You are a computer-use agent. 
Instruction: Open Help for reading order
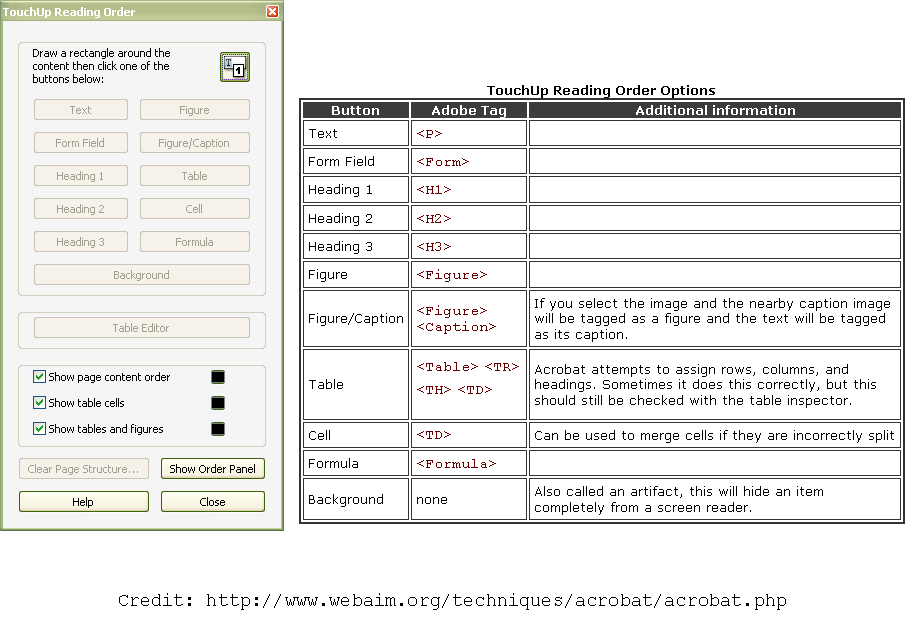[x=84, y=502]
